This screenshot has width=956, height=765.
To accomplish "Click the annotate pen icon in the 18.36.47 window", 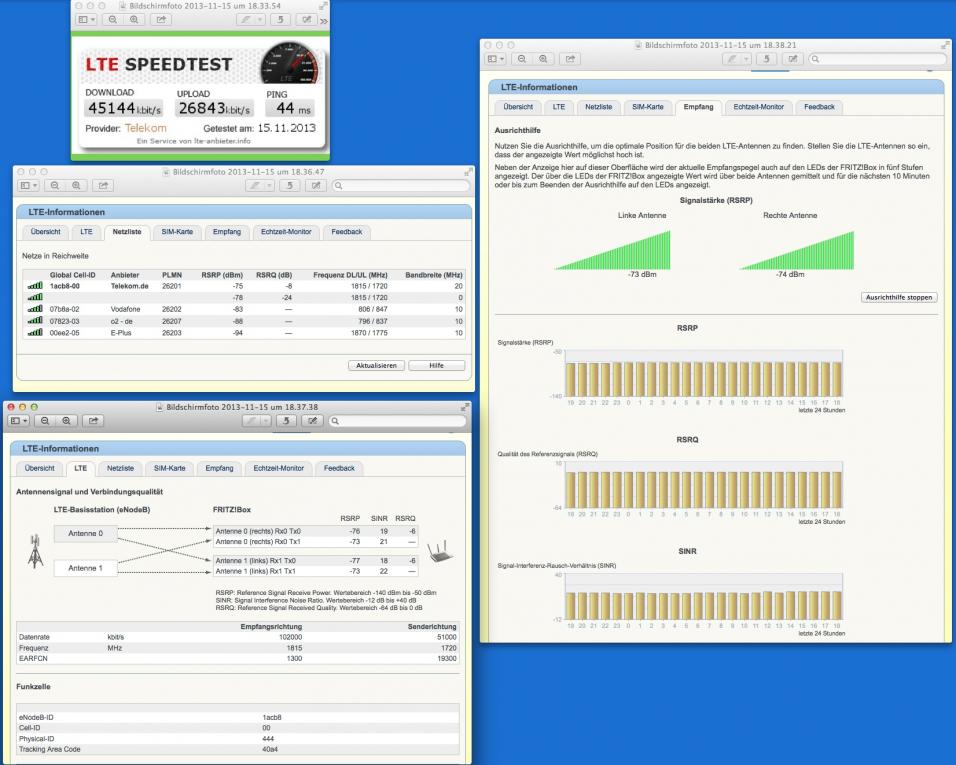I will (x=255, y=185).
